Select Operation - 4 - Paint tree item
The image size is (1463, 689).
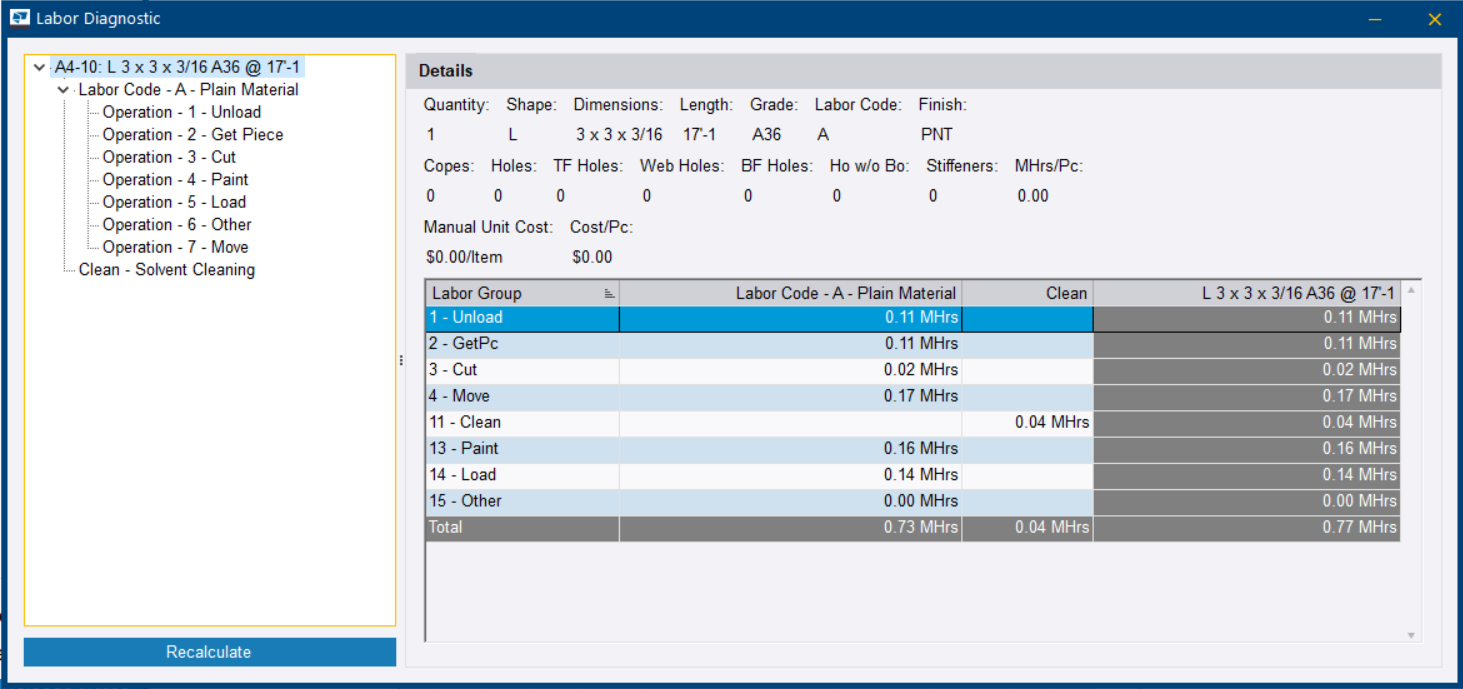point(175,180)
